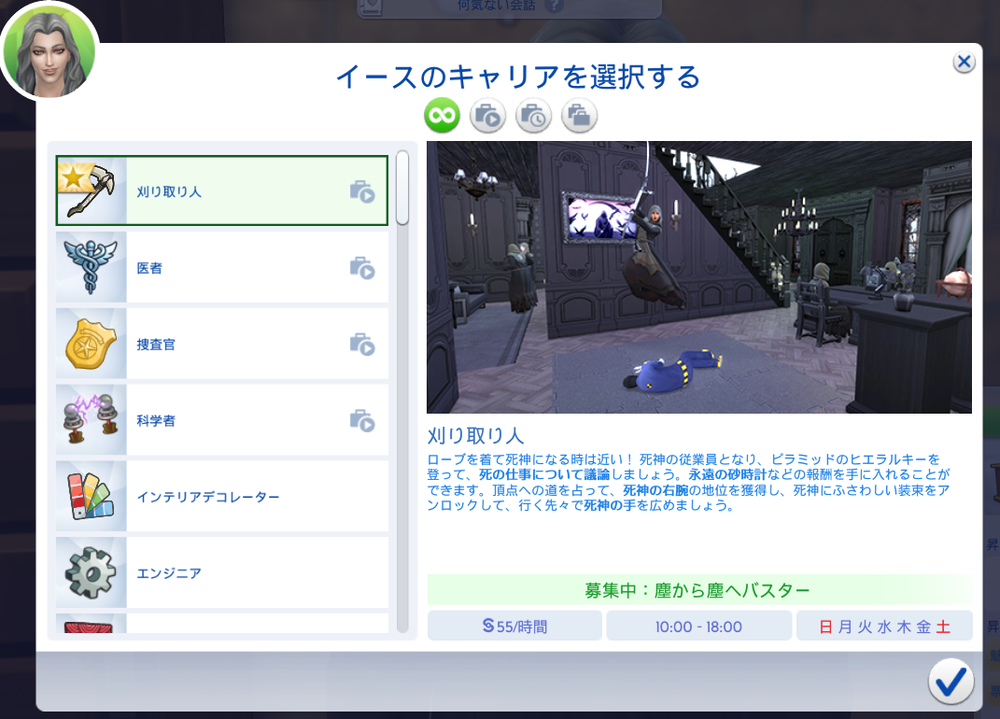The height and width of the screenshot is (719, 1000).
Task: Click the Sim portrait avatar
Action: (x=49, y=52)
